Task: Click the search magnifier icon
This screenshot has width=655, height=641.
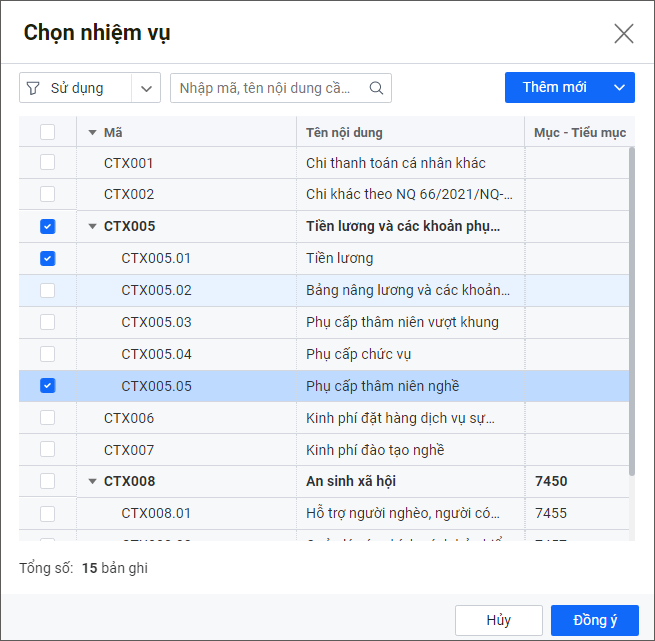Action: [x=377, y=88]
